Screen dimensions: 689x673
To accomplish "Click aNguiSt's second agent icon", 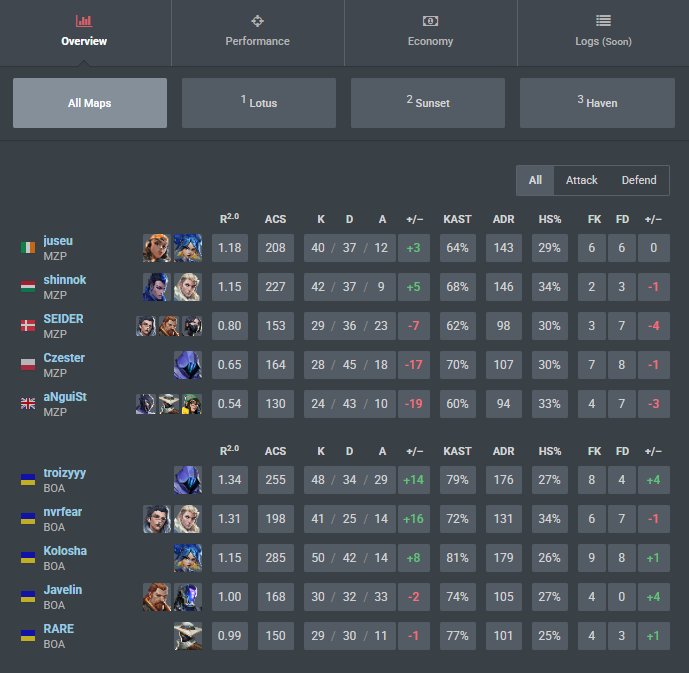I will pos(169,404).
